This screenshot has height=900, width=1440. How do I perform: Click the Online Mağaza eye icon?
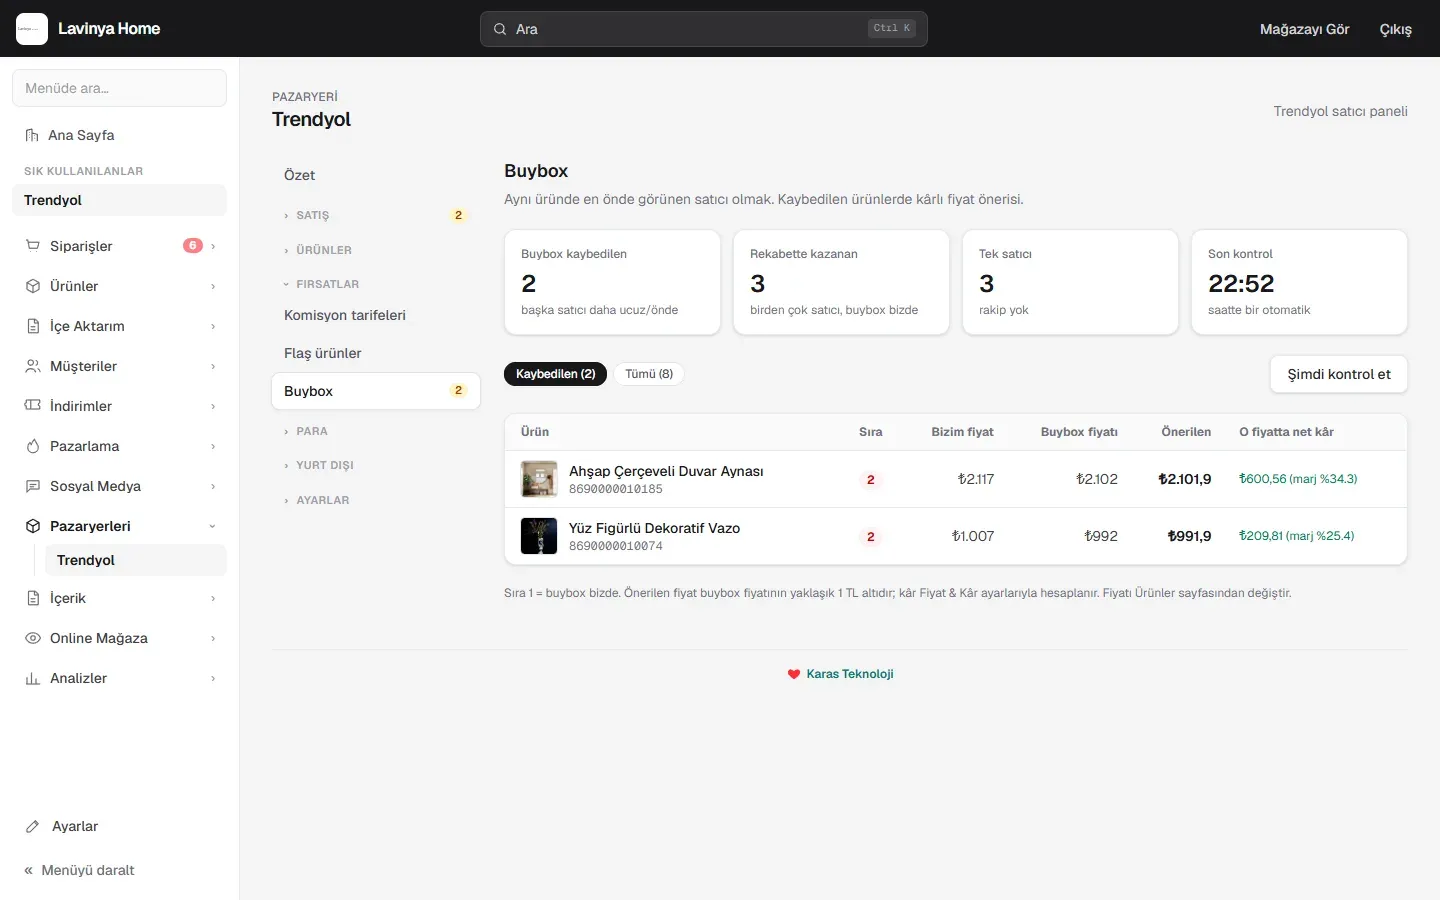click(33, 638)
